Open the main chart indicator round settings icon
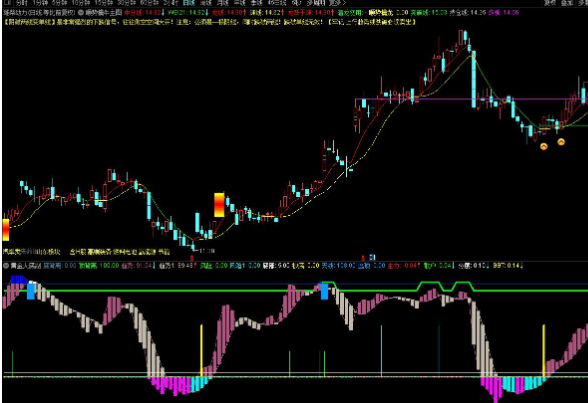588x403 pixels. [x=81, y=12]
